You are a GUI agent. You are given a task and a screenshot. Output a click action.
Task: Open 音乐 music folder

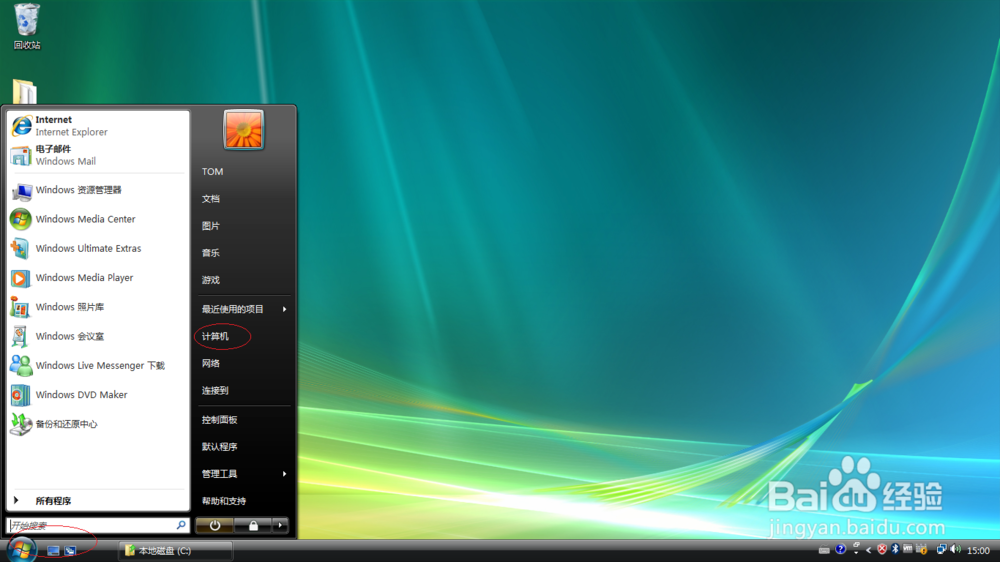(211, 253)
